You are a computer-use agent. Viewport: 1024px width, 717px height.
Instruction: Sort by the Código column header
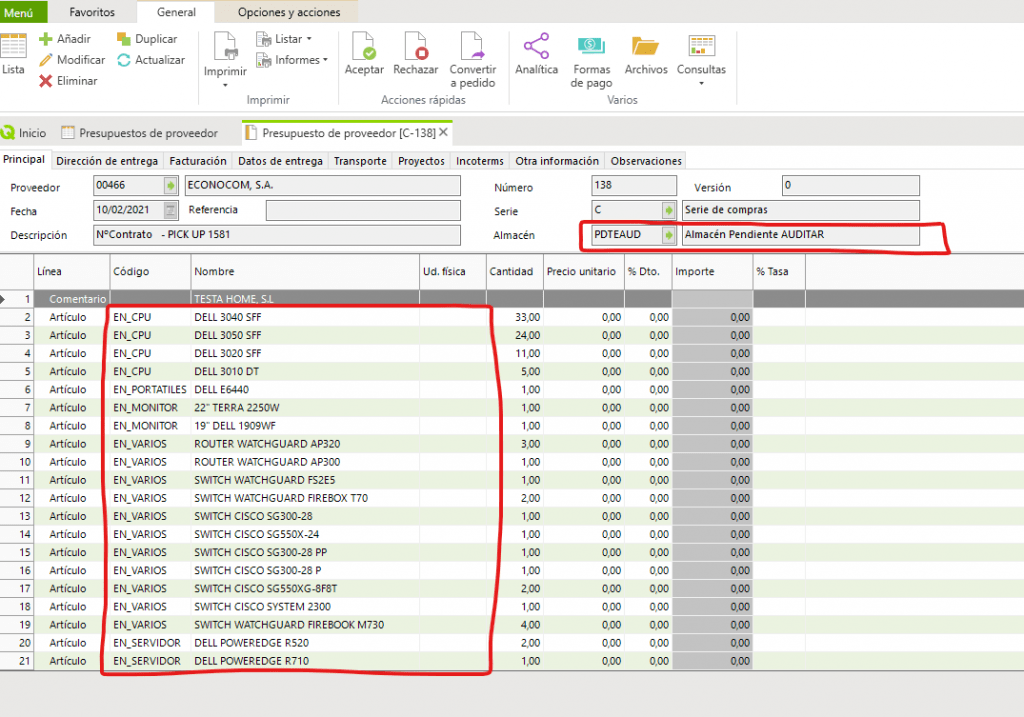pos(150,272)
